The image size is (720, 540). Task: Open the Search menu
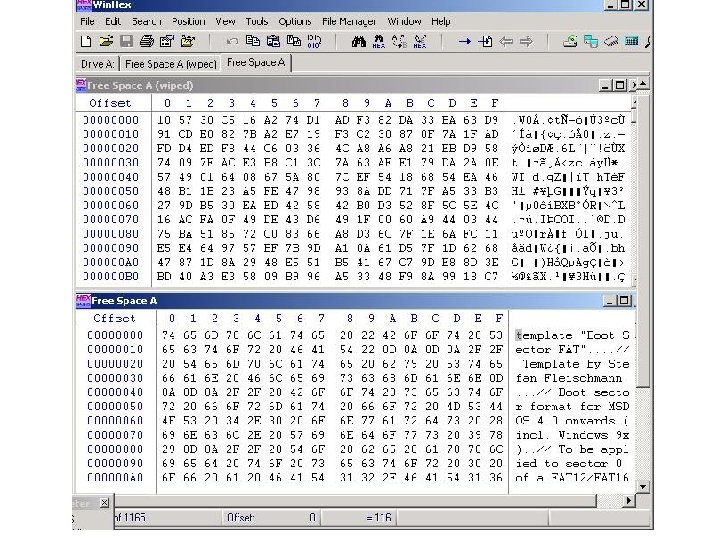[147, 21]
